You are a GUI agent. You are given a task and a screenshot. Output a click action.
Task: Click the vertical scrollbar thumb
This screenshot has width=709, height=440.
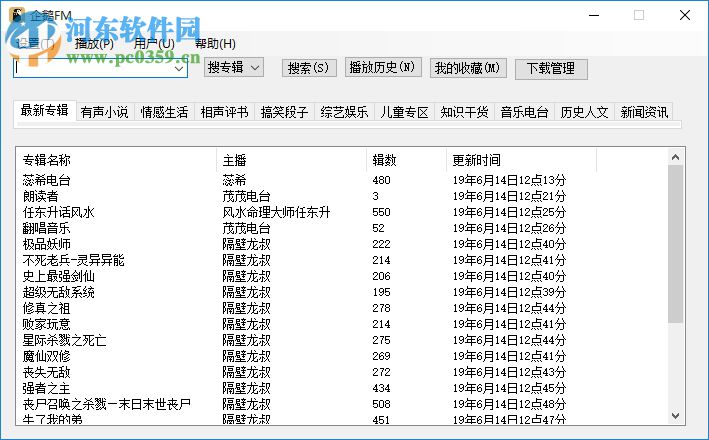click(676, 244)
